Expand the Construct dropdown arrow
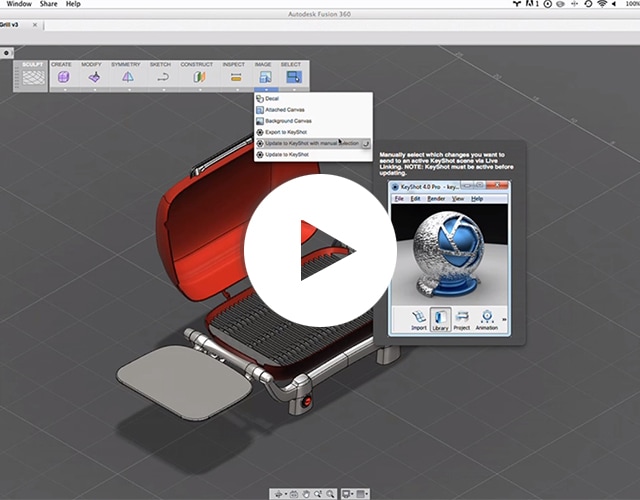 [x=200, y=89]
